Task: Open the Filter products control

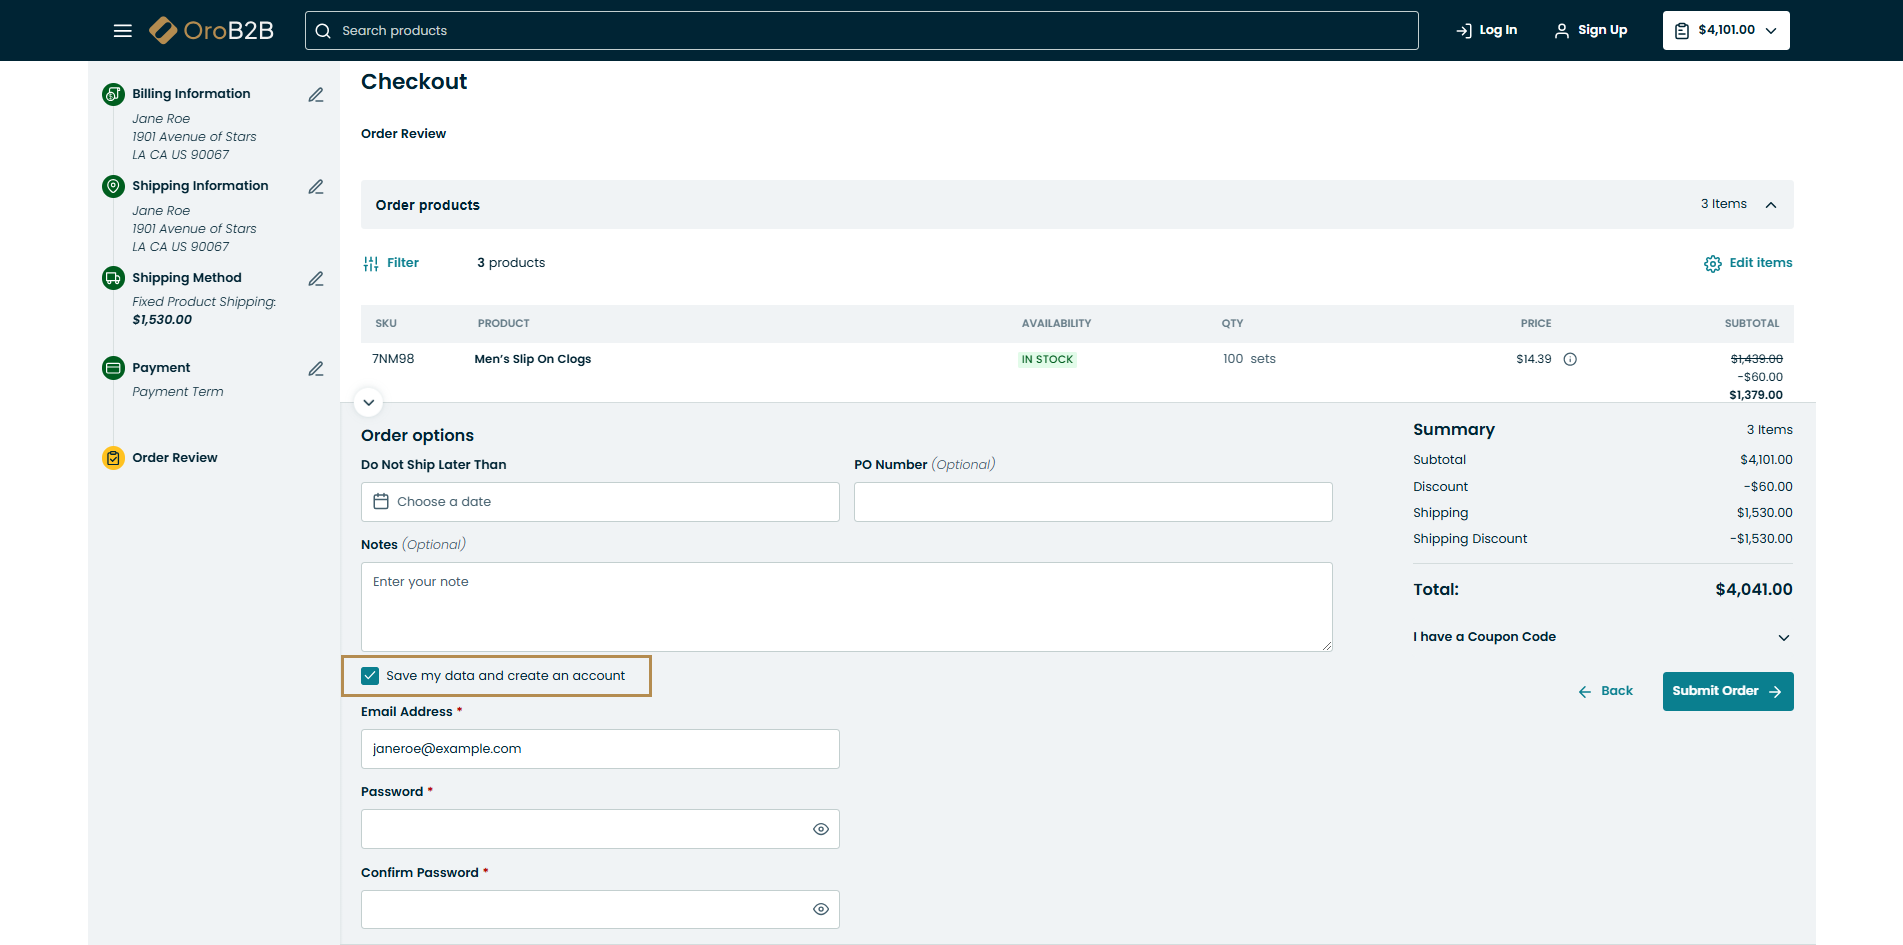Action: pyautogui.click(x=391, y=263)
